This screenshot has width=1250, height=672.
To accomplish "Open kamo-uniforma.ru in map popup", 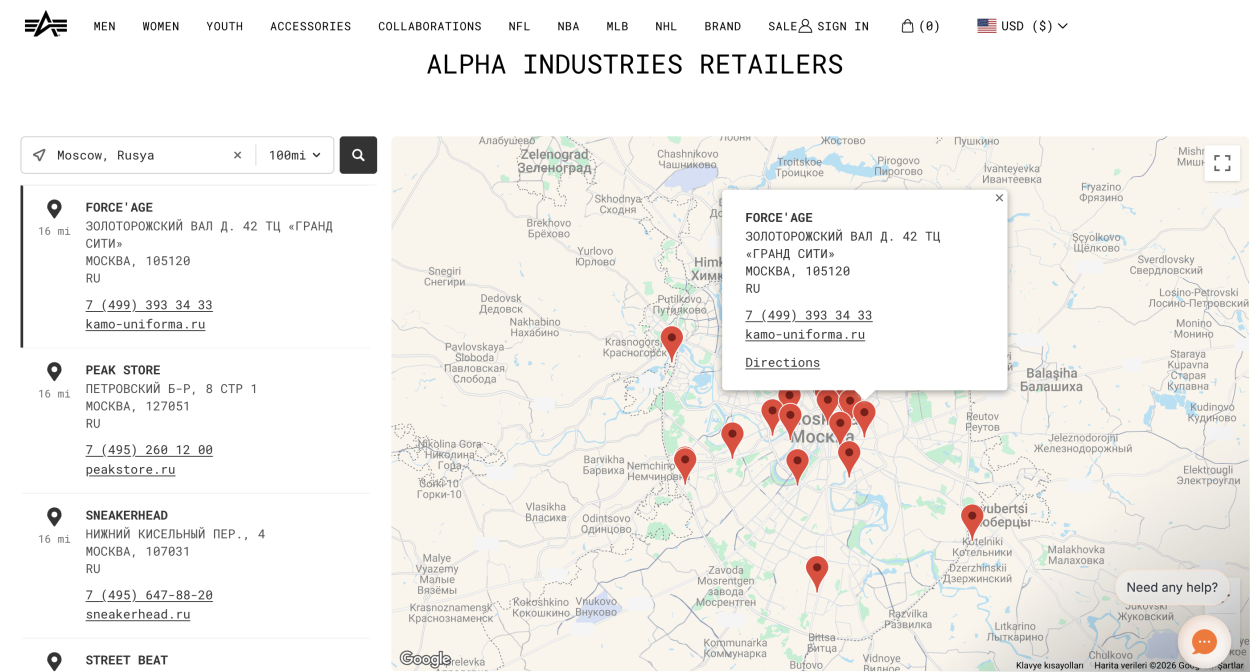I will point(805,334).
